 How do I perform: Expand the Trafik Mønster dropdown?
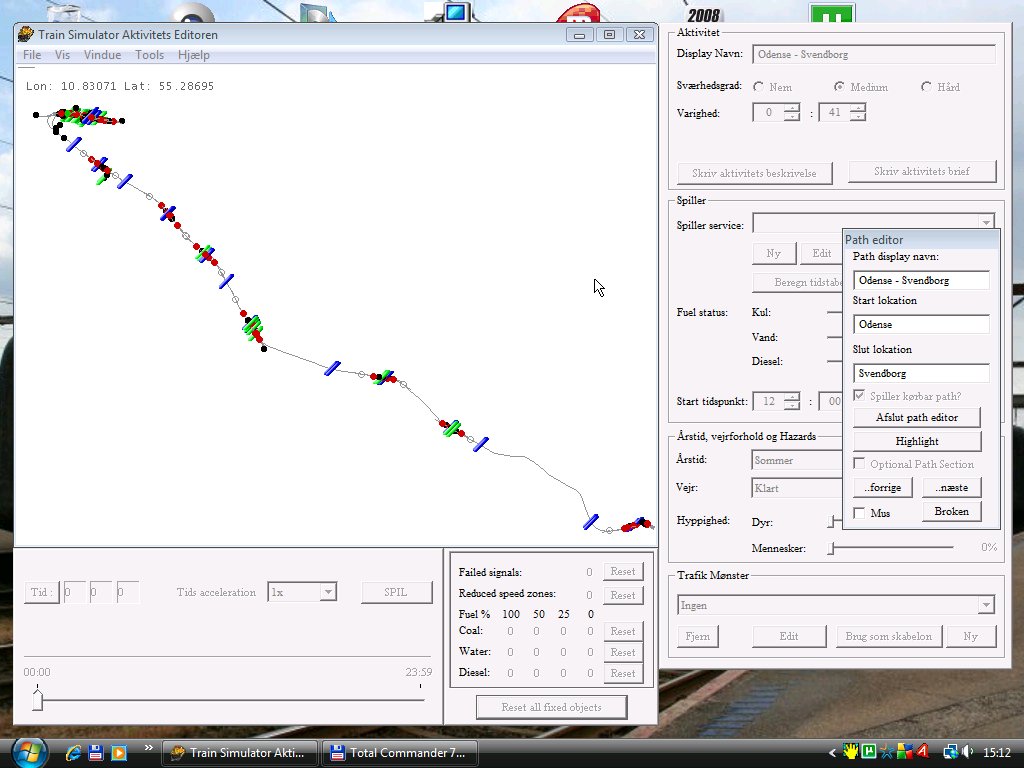click(986, 605)
